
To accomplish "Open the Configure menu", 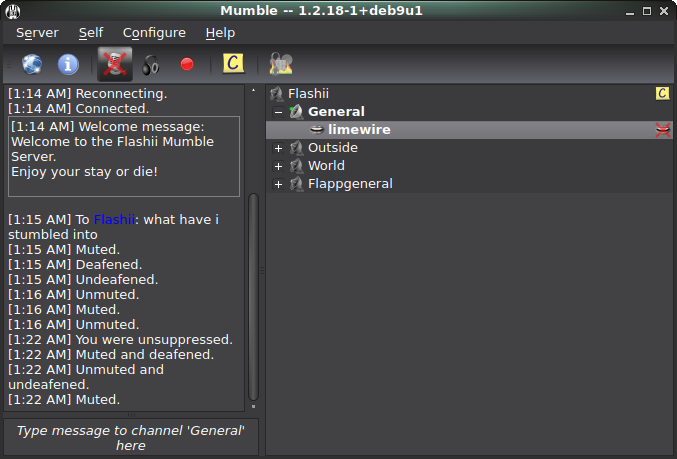I will click(154, 33).
